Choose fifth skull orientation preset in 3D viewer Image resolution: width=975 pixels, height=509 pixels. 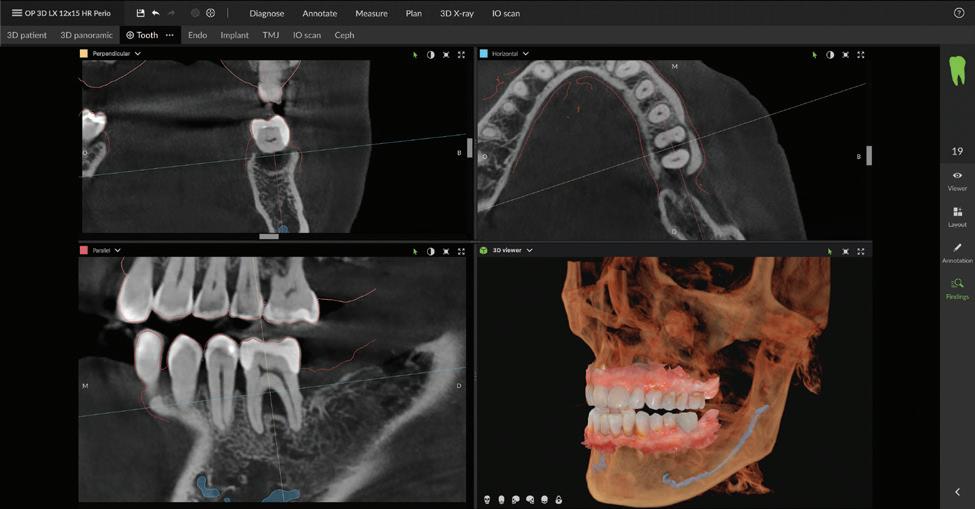click(545, 500)
